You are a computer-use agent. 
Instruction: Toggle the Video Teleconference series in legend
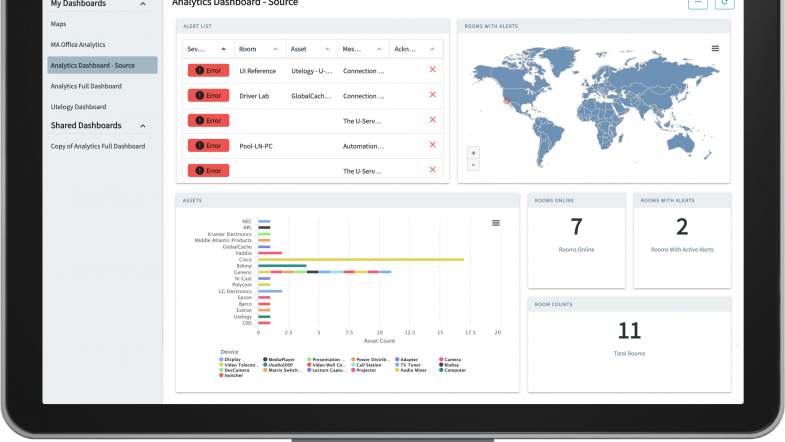(237, 365)
